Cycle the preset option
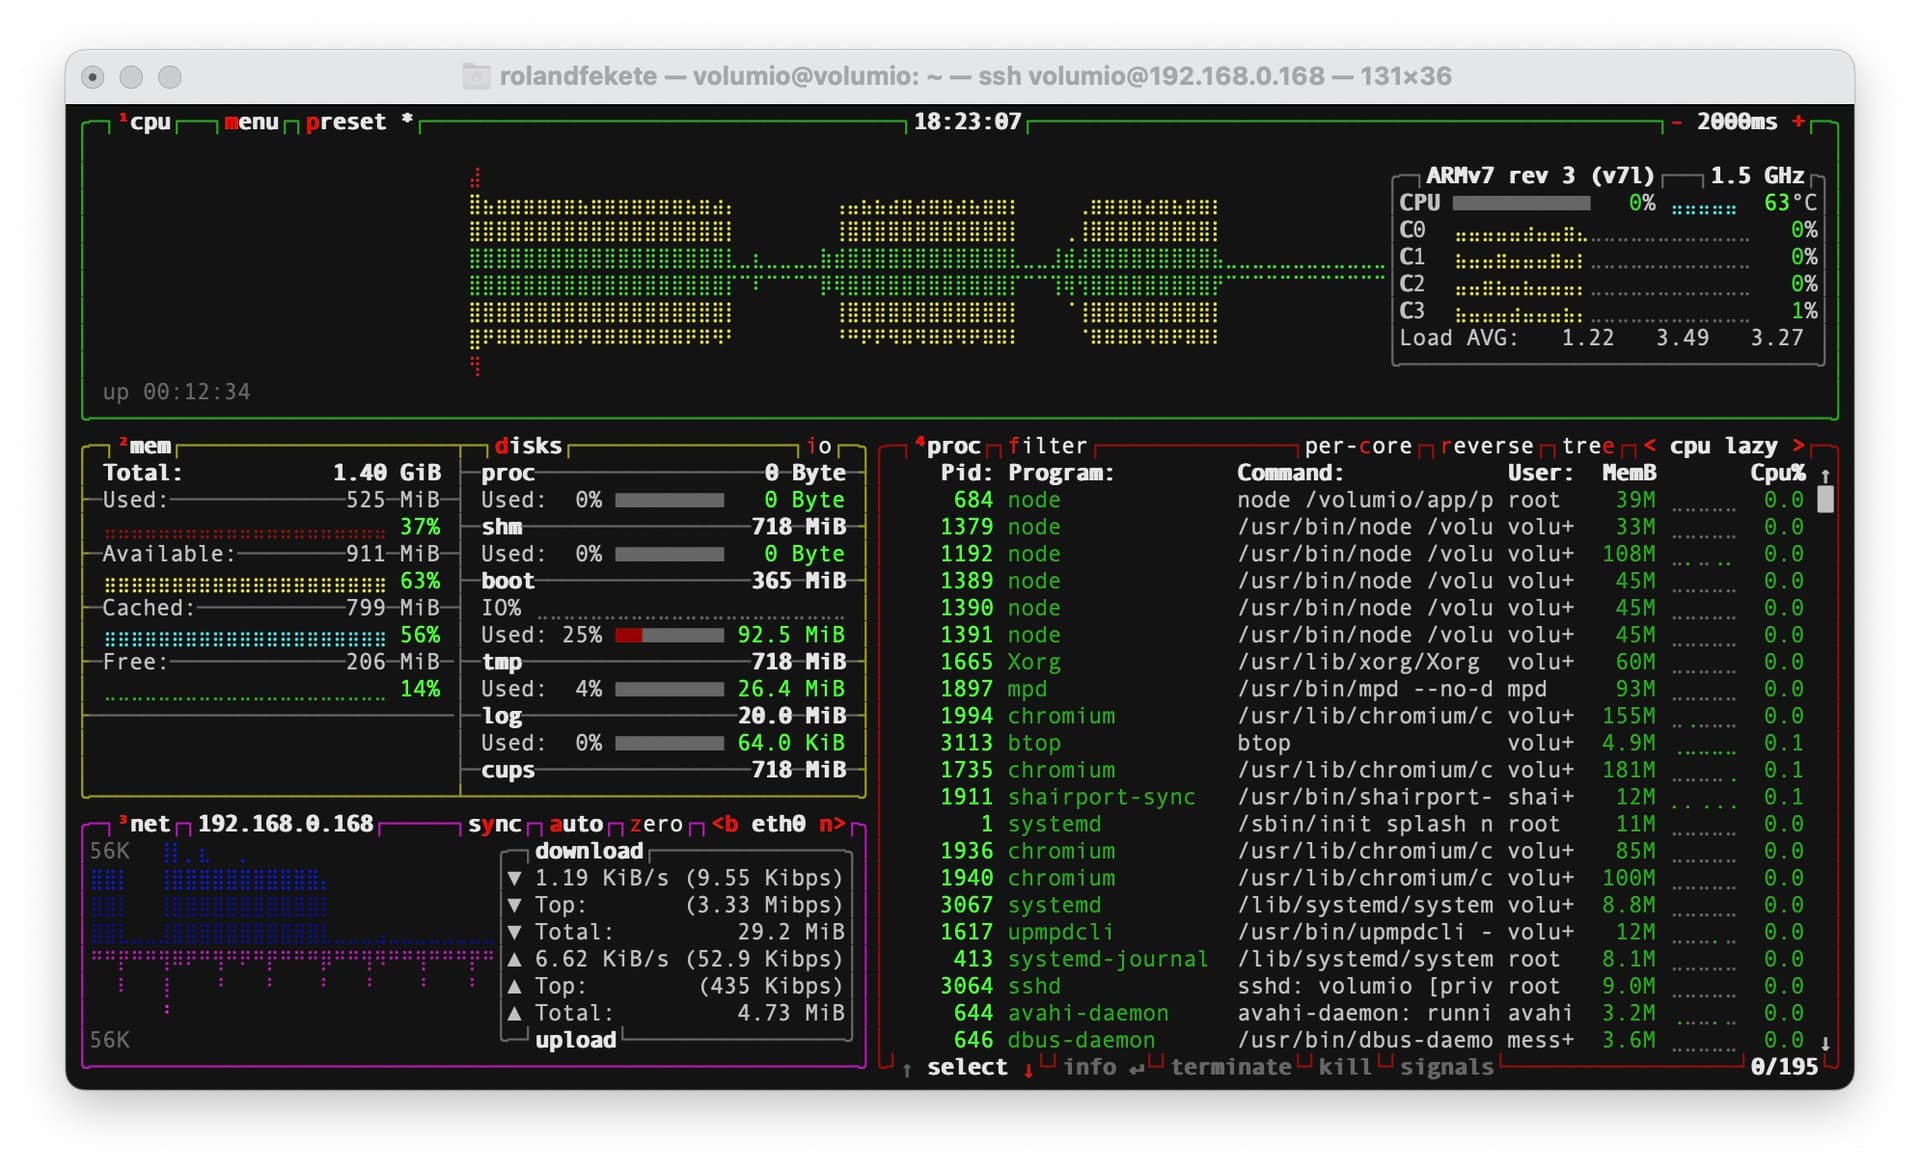Viewport: 1920px width, 1171px height. coord(345,122)
